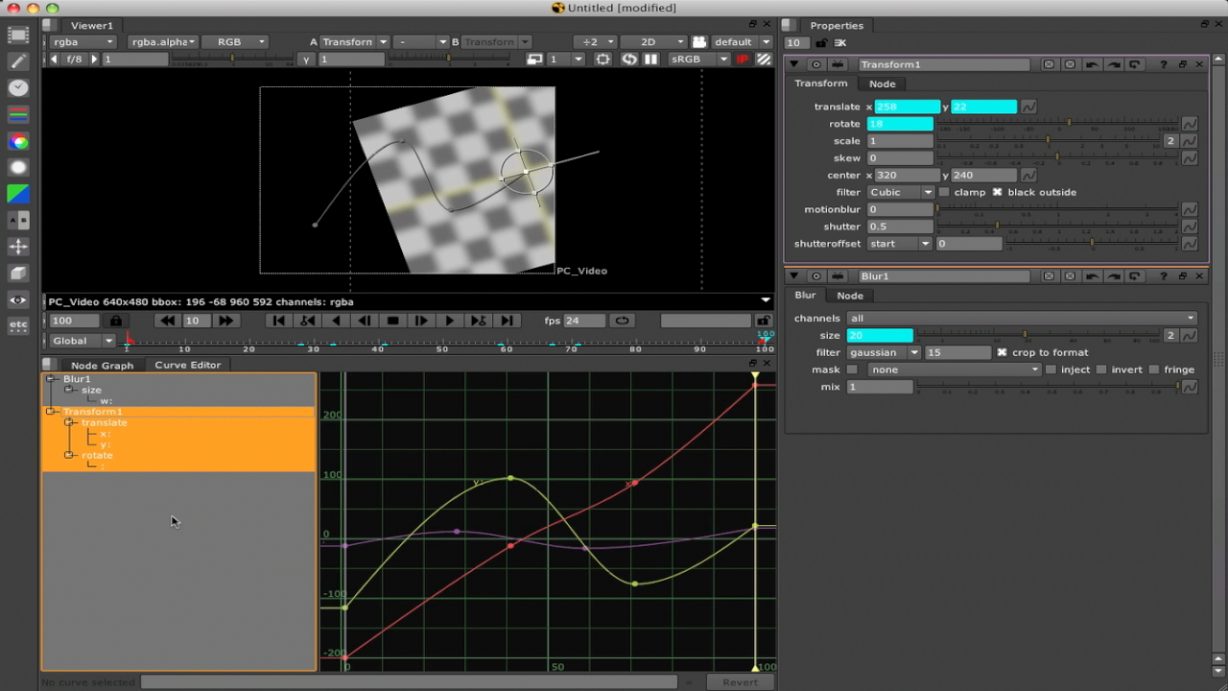Screen dimensions: 1228x691
Task: Click the Time nodes clock icon
Action: pyautogui.click(x=17, y=89)
